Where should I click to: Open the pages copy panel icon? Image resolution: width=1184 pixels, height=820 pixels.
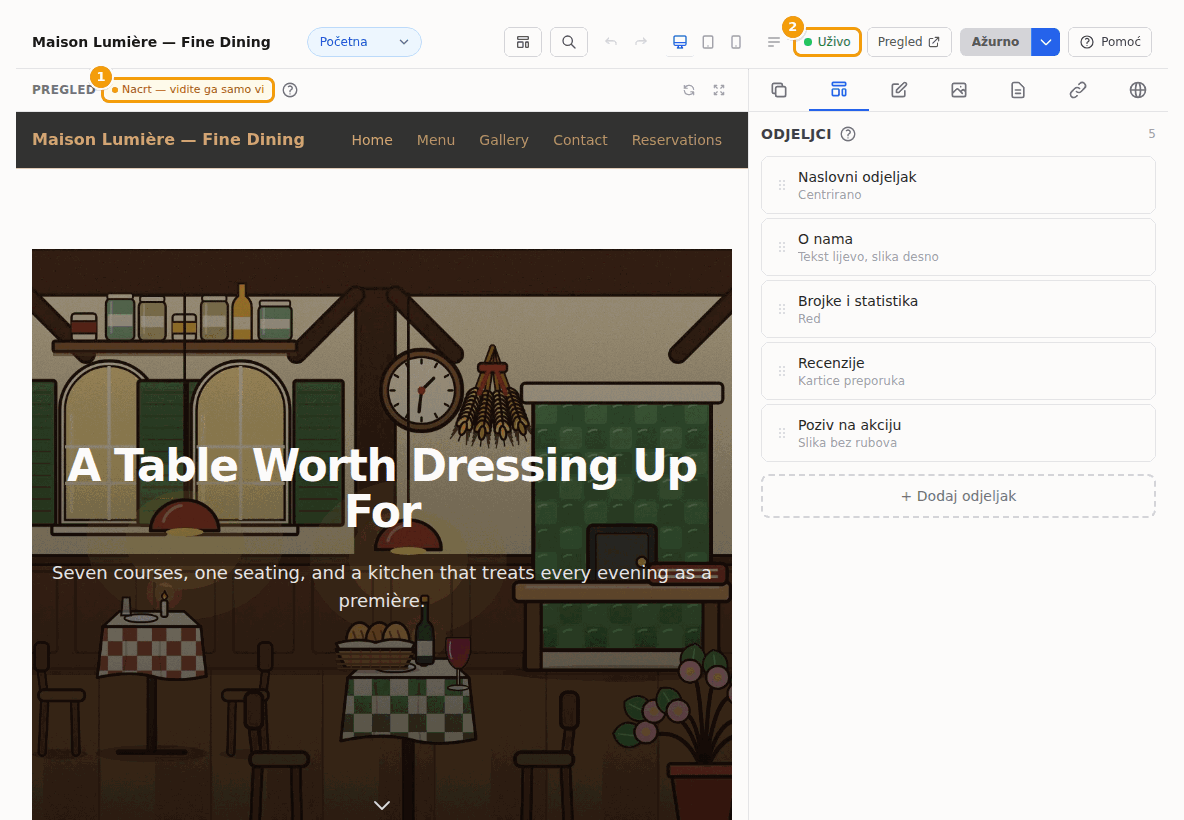tap(779, 90)
